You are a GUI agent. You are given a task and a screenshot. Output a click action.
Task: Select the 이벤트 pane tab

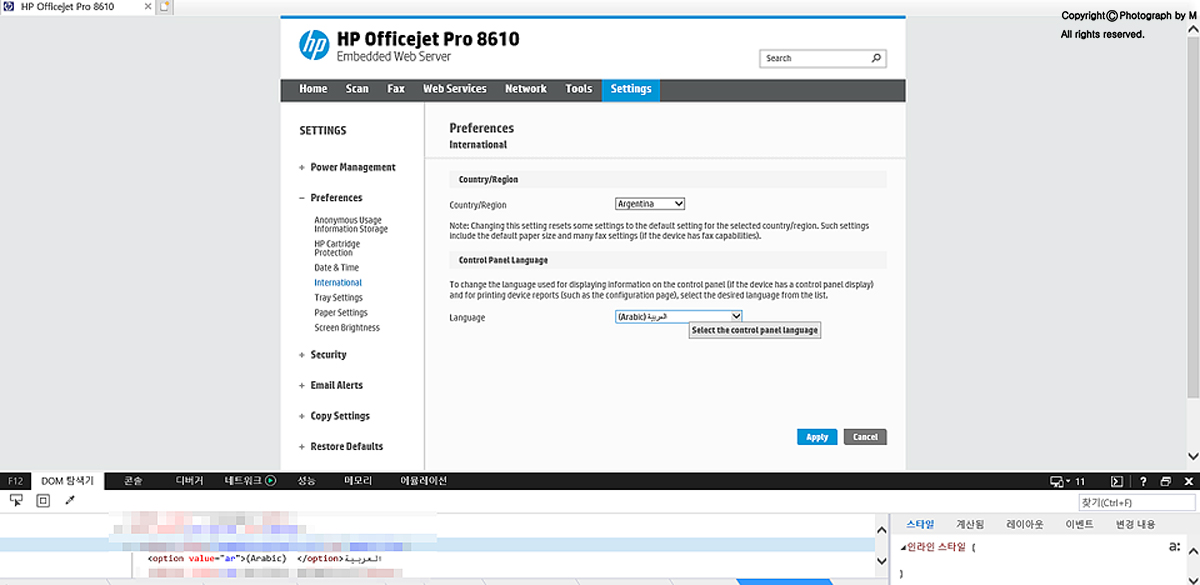(x=1078, y=524)
